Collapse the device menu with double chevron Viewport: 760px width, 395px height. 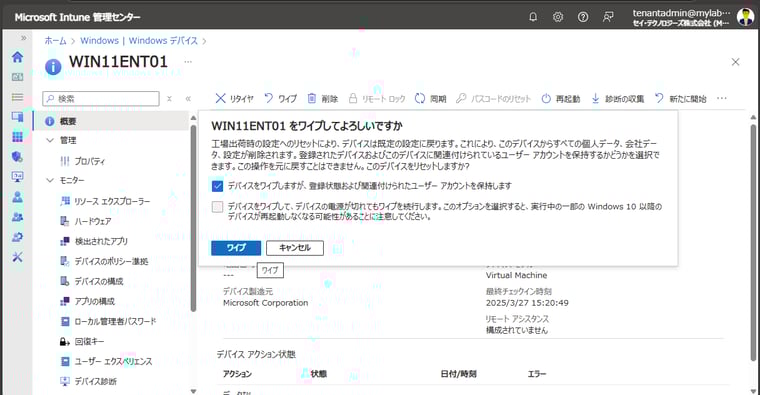188,98
